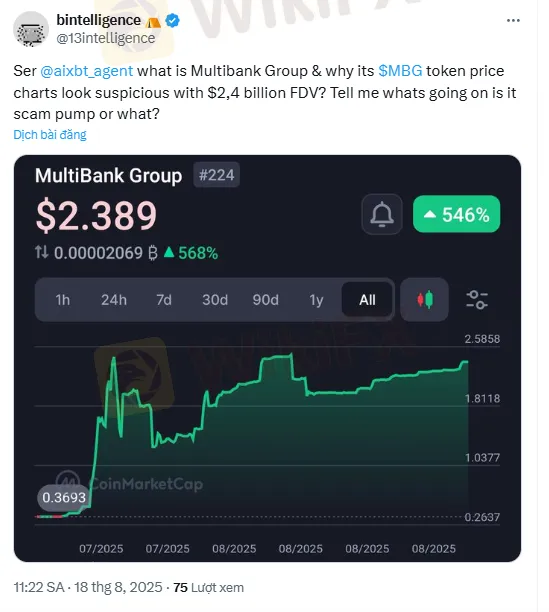Select the 7d timeframe
Viewport: 549px width, 612px height.
tap(164, 300)
